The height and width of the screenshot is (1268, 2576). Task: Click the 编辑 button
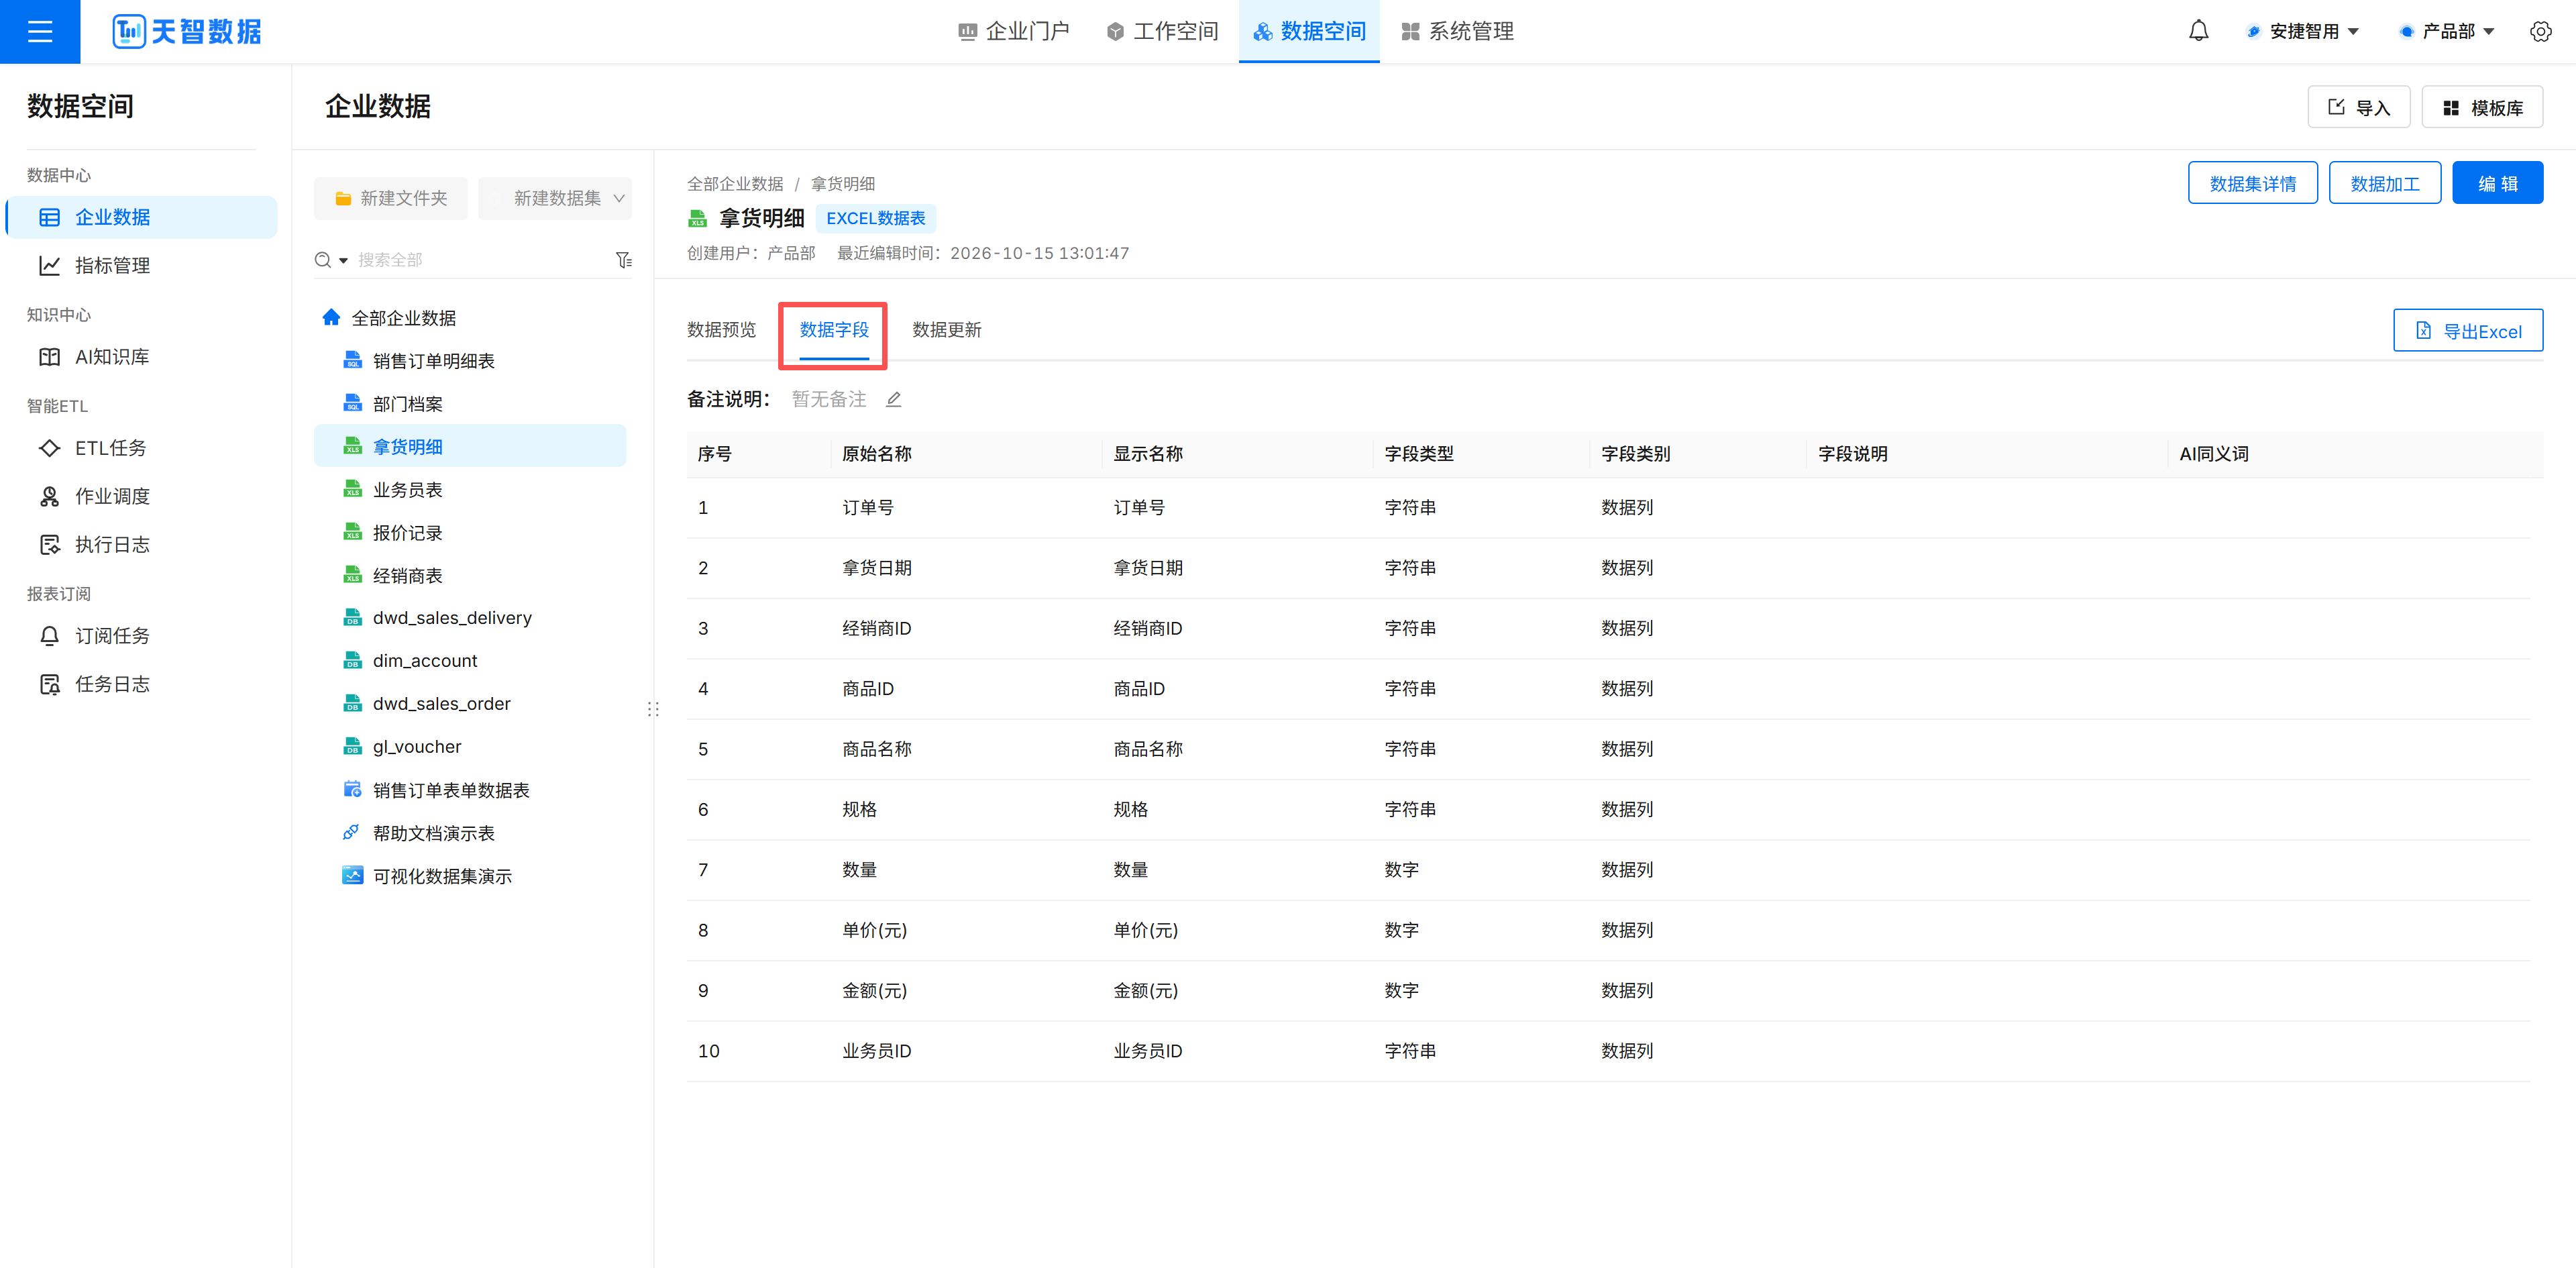pos(2497,183)
